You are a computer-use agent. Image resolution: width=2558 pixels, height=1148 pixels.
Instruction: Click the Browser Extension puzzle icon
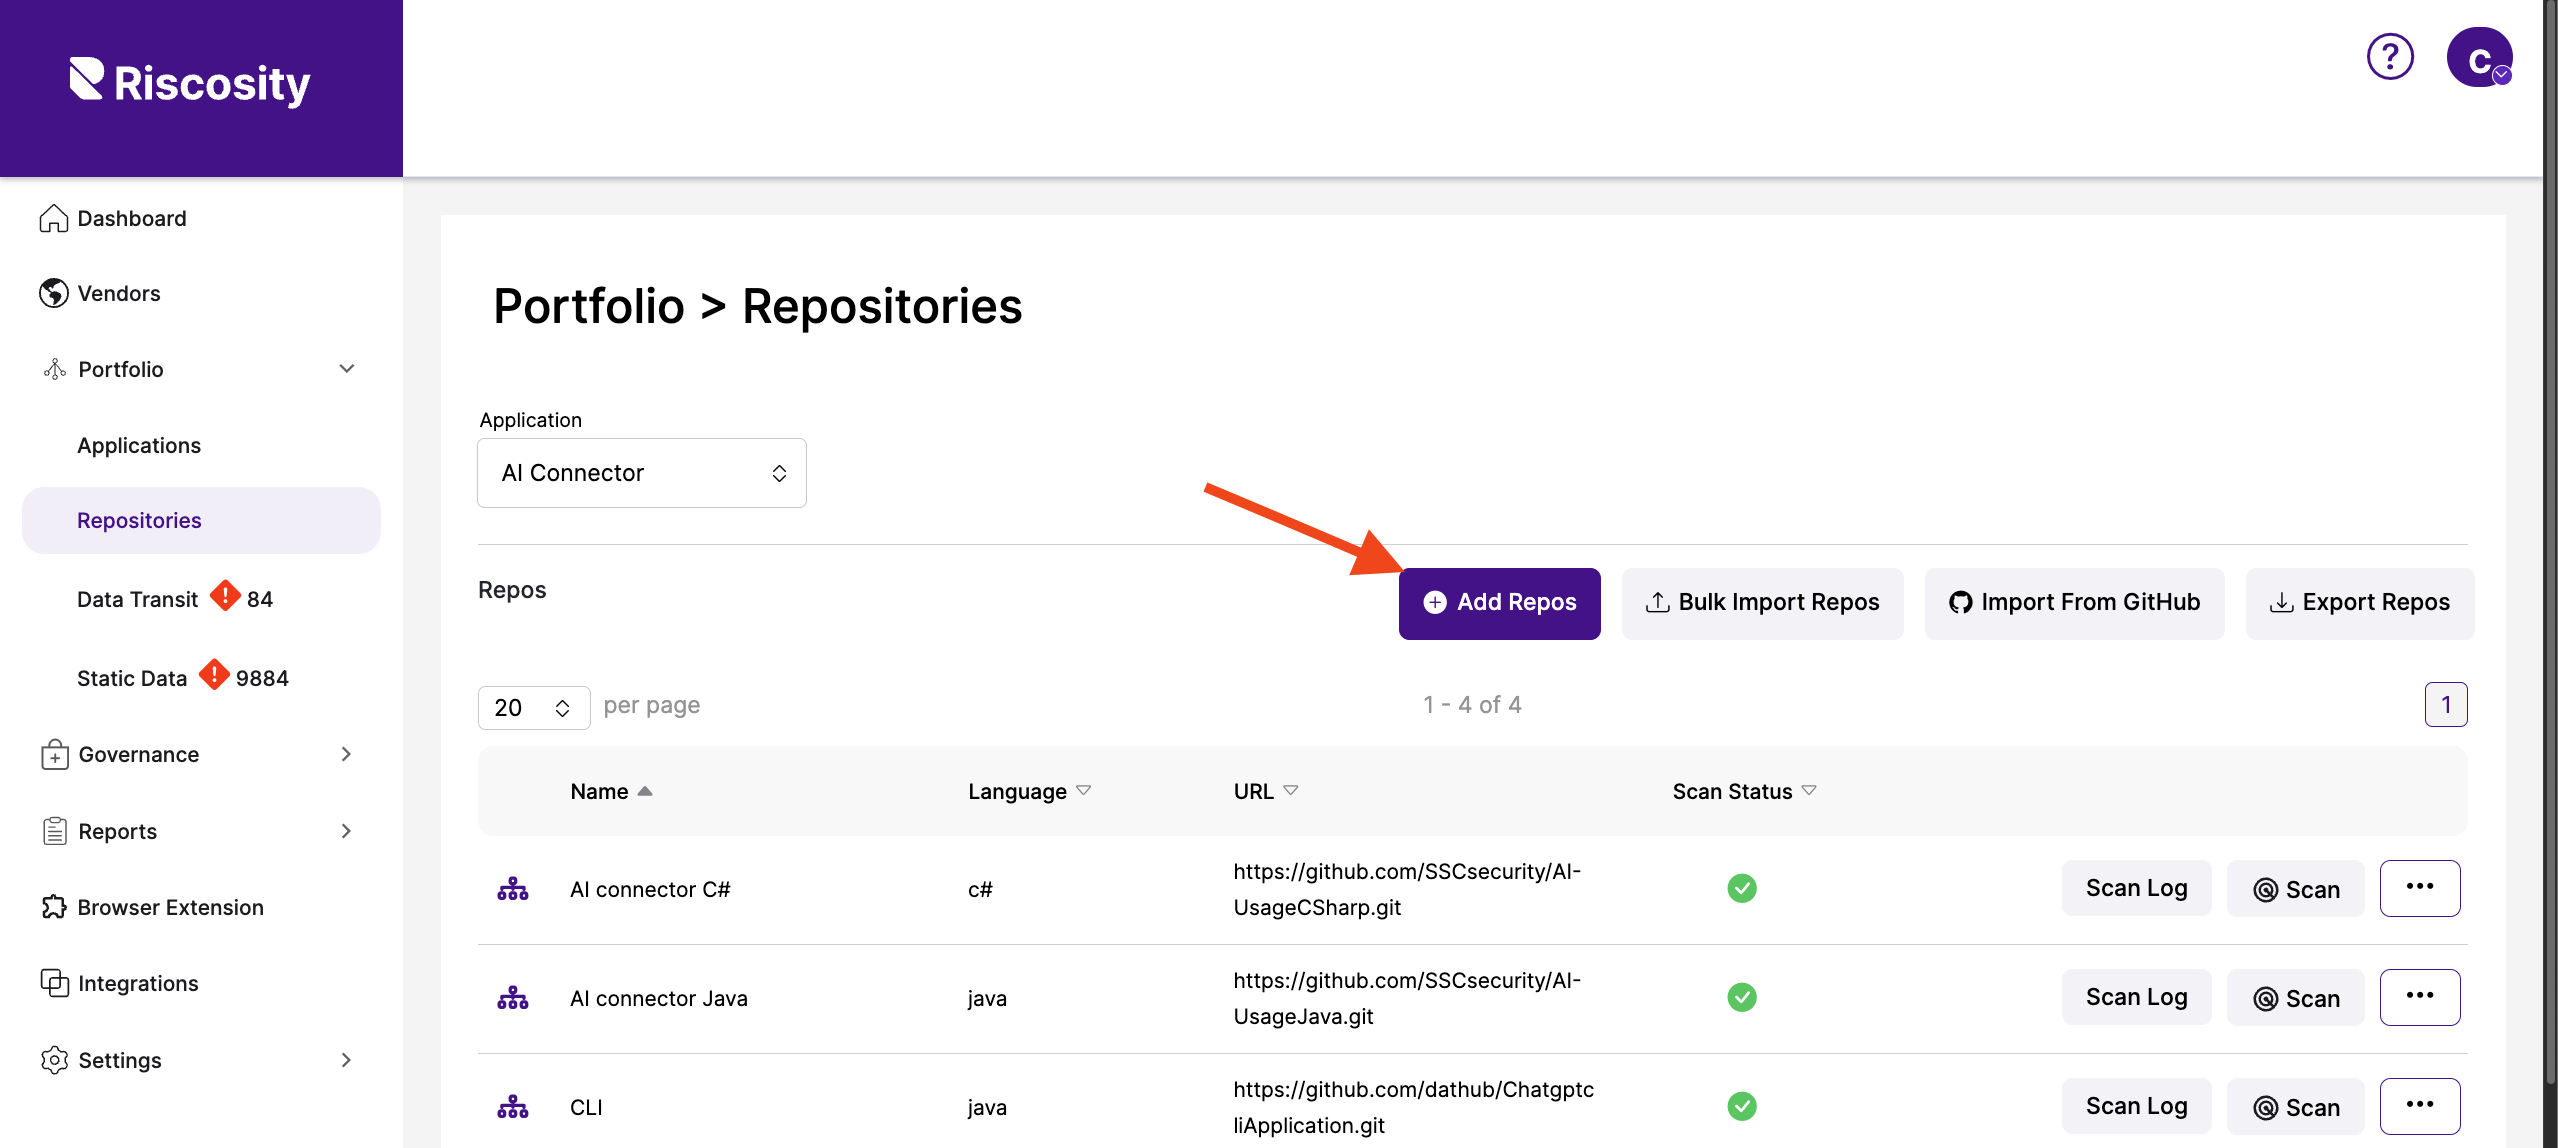[54, 907]
